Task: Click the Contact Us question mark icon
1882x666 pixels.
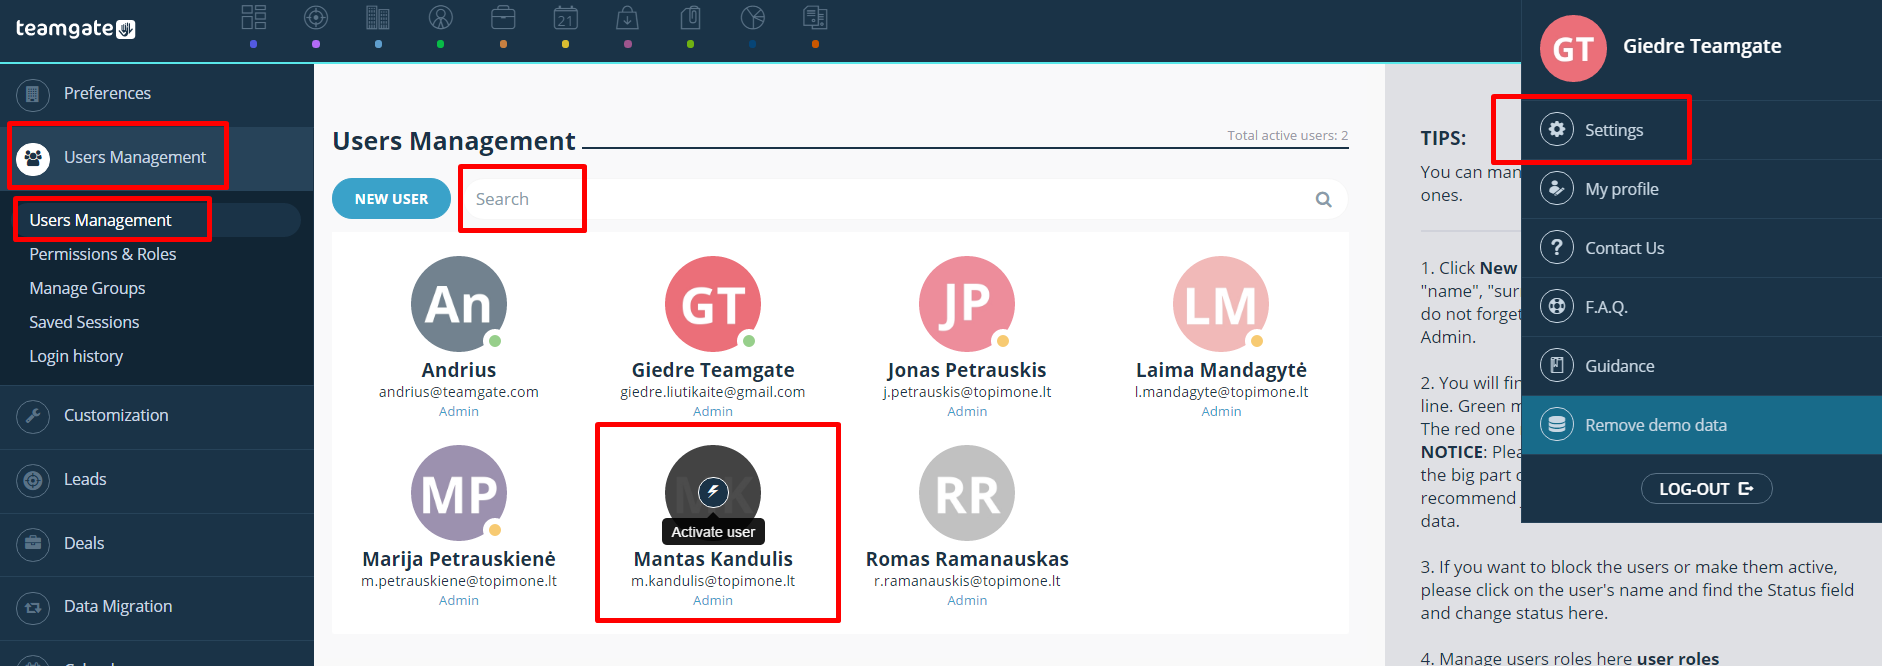Action: coord(1557,247)
